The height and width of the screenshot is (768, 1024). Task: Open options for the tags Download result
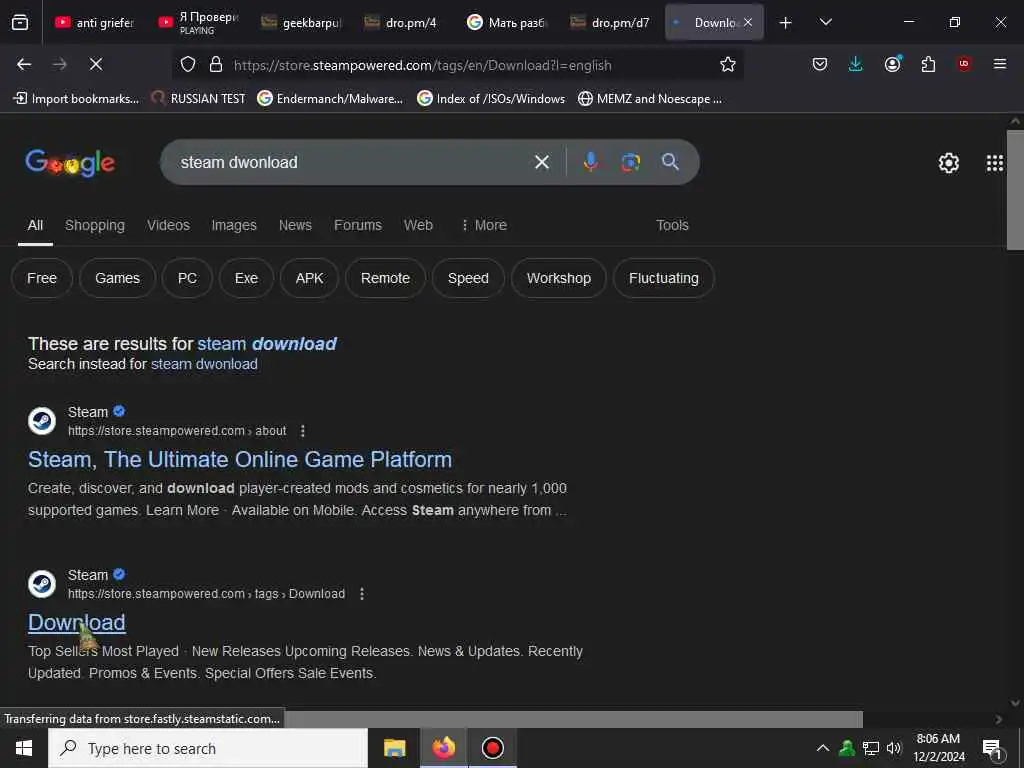pyautogui.click(x=362, y=594)
